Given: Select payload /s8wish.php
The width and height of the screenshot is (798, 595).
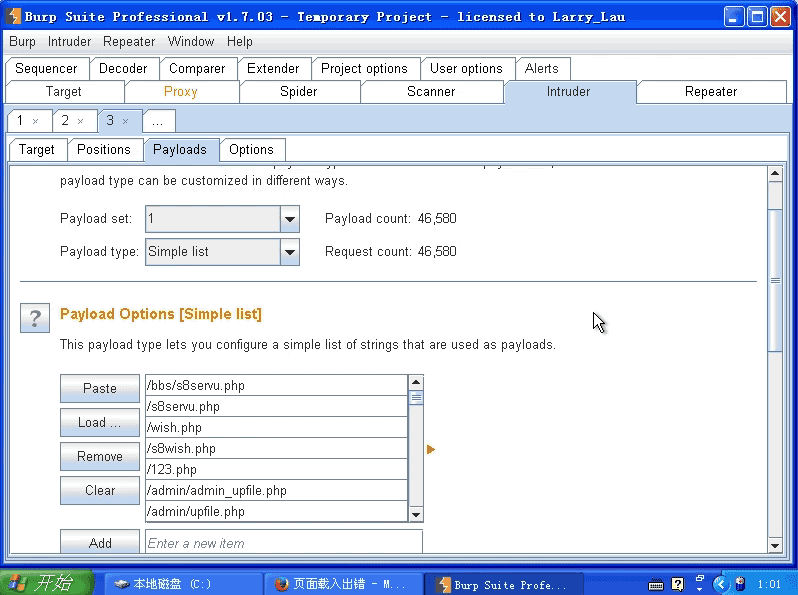Looking at the screenshot, I should click(276, 448).
